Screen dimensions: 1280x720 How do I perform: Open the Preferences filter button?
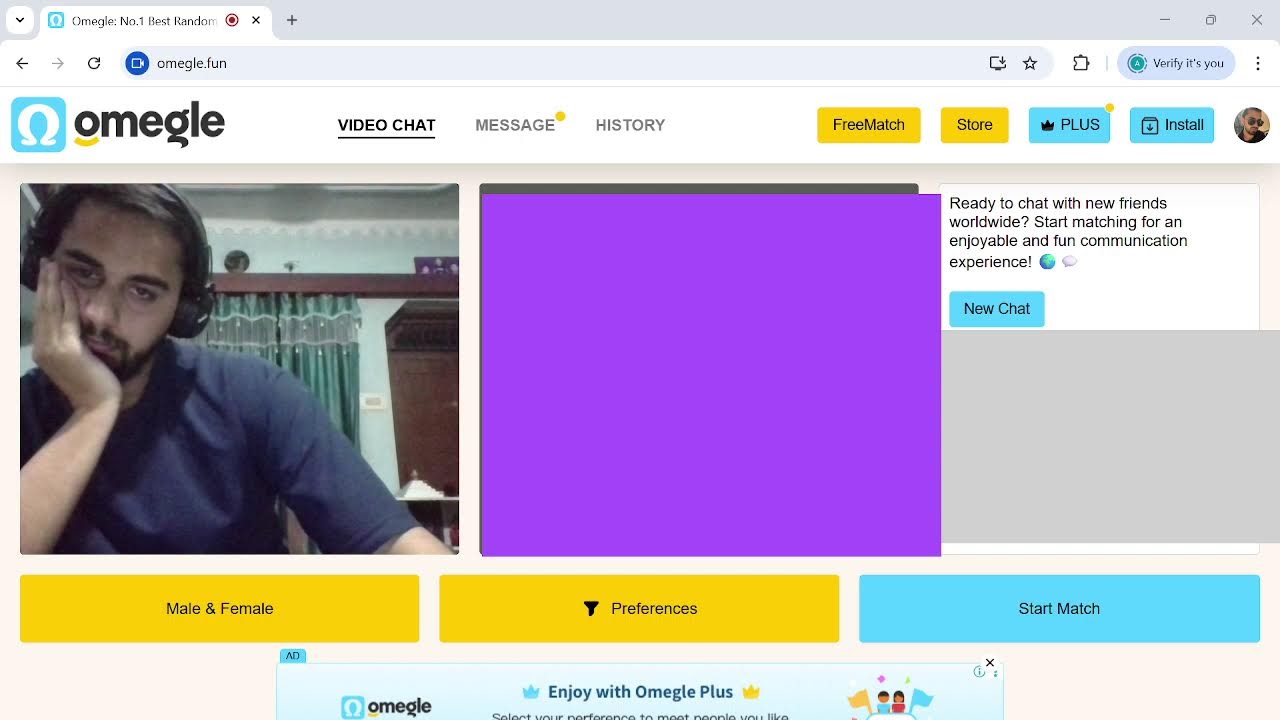(639, 608)
